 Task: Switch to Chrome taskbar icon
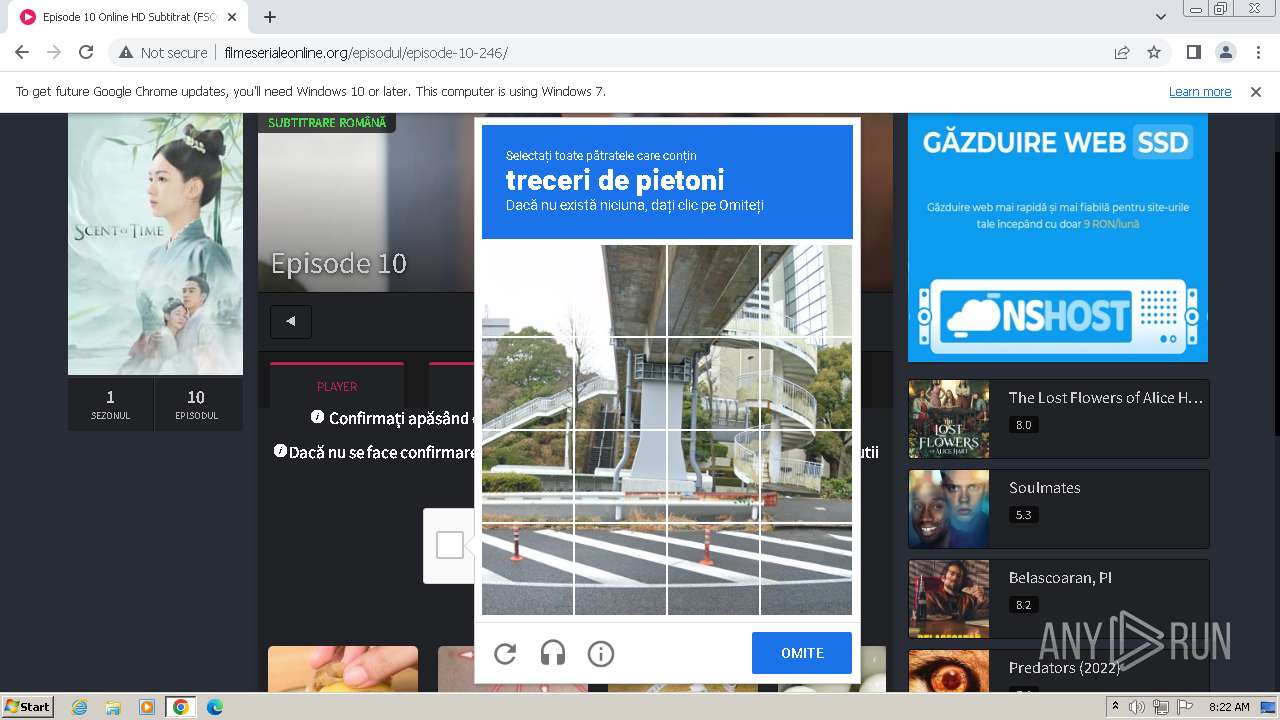pyautogui.click(x=180, y=707)
